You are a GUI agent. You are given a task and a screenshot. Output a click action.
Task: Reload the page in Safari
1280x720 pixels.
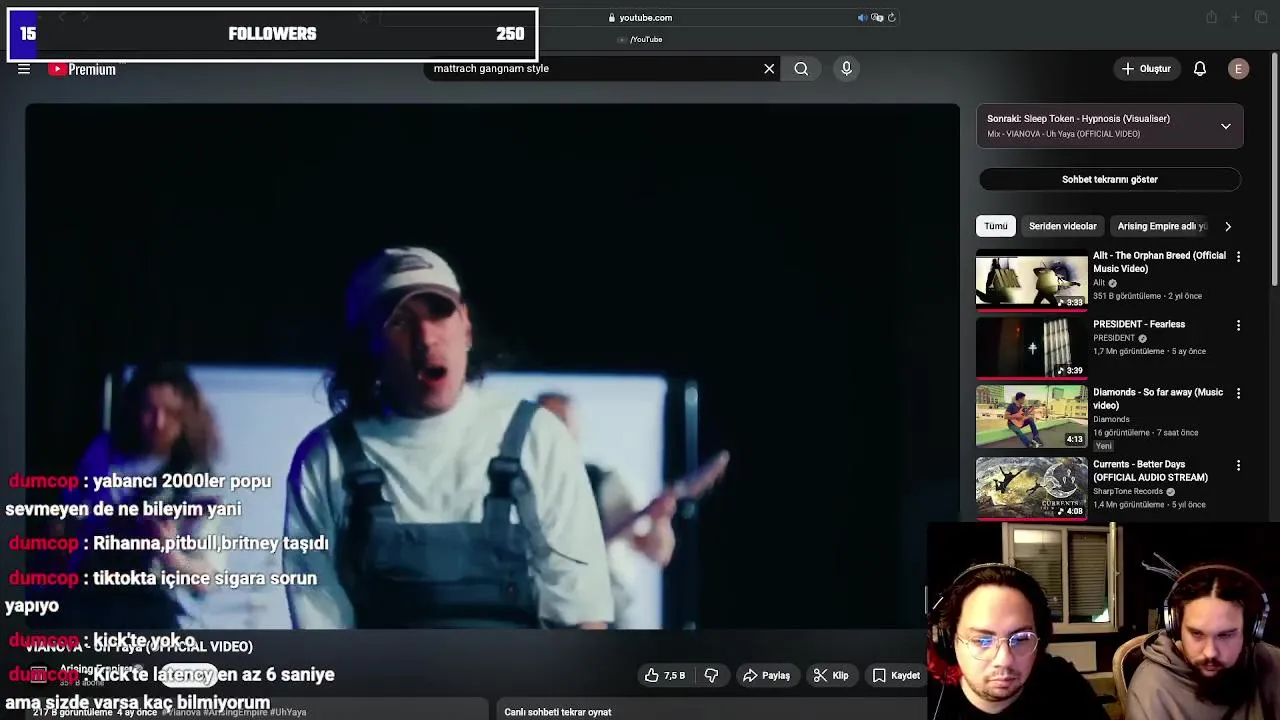tap(892, 17)
